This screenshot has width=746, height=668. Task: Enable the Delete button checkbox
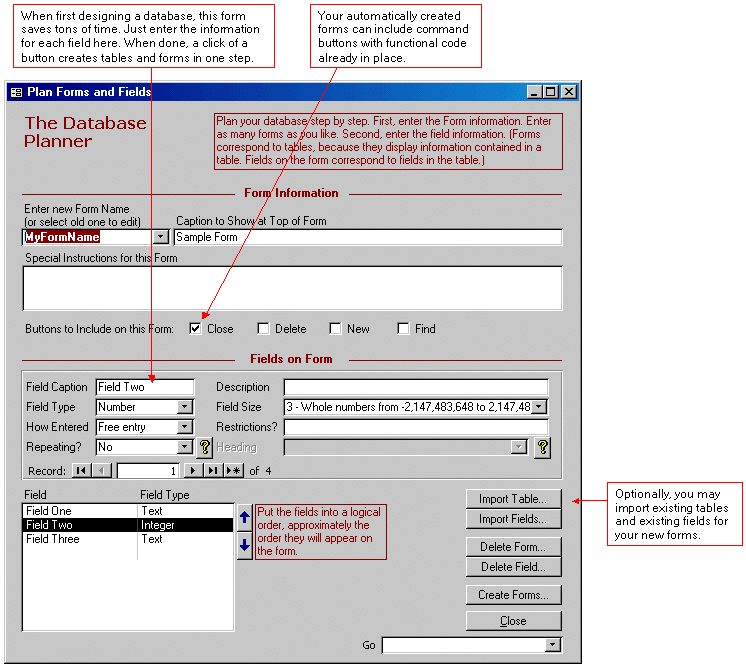(x=263, y=328)
